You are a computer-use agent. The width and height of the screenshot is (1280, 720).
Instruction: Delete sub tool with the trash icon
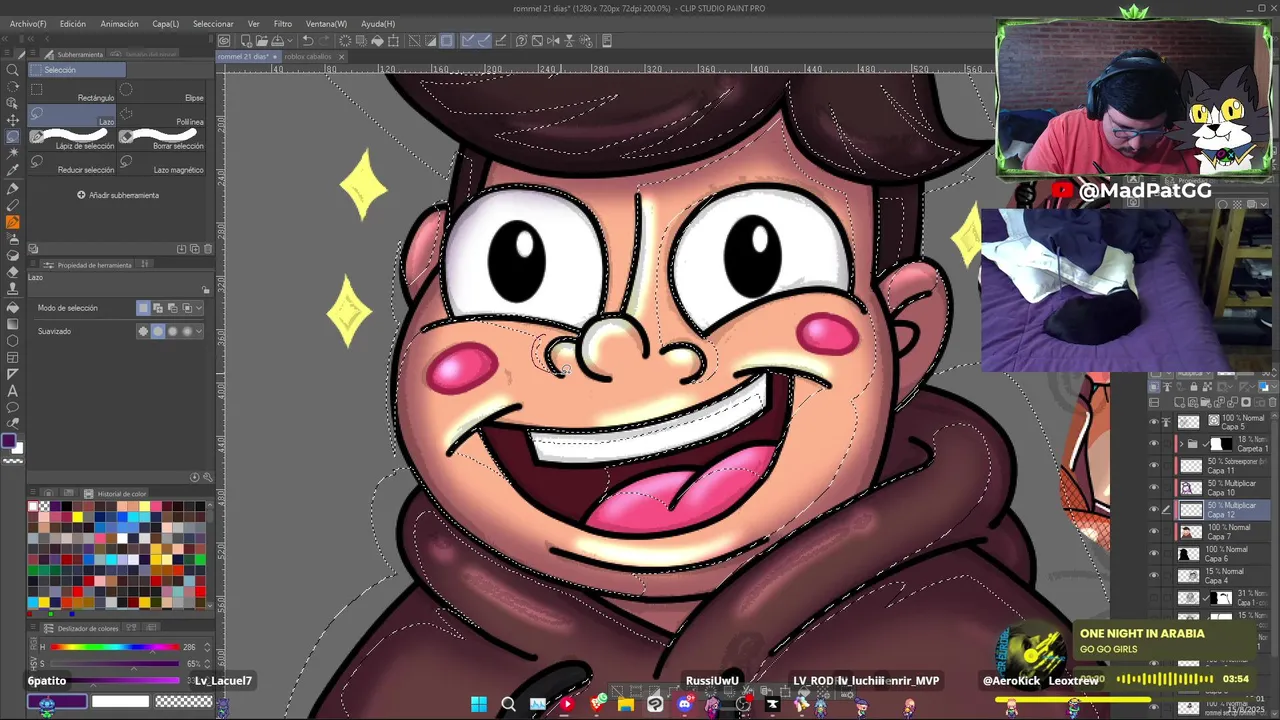207,249
